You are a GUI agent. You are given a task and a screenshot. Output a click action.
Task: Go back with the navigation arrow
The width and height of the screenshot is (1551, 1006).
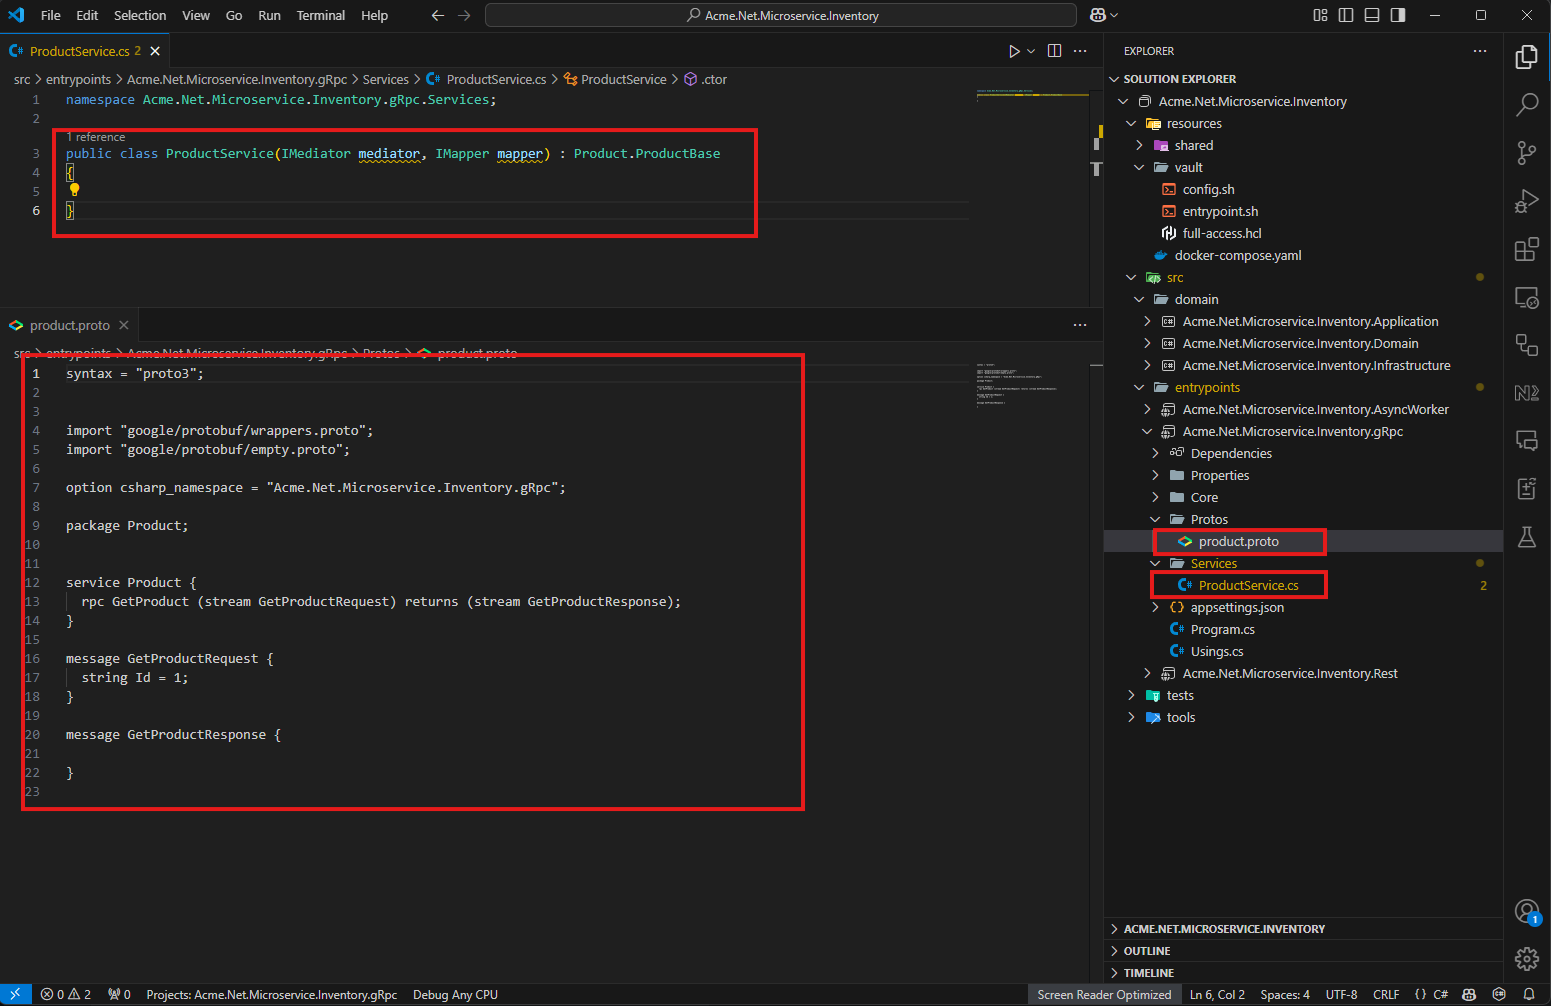click(437, 15)
